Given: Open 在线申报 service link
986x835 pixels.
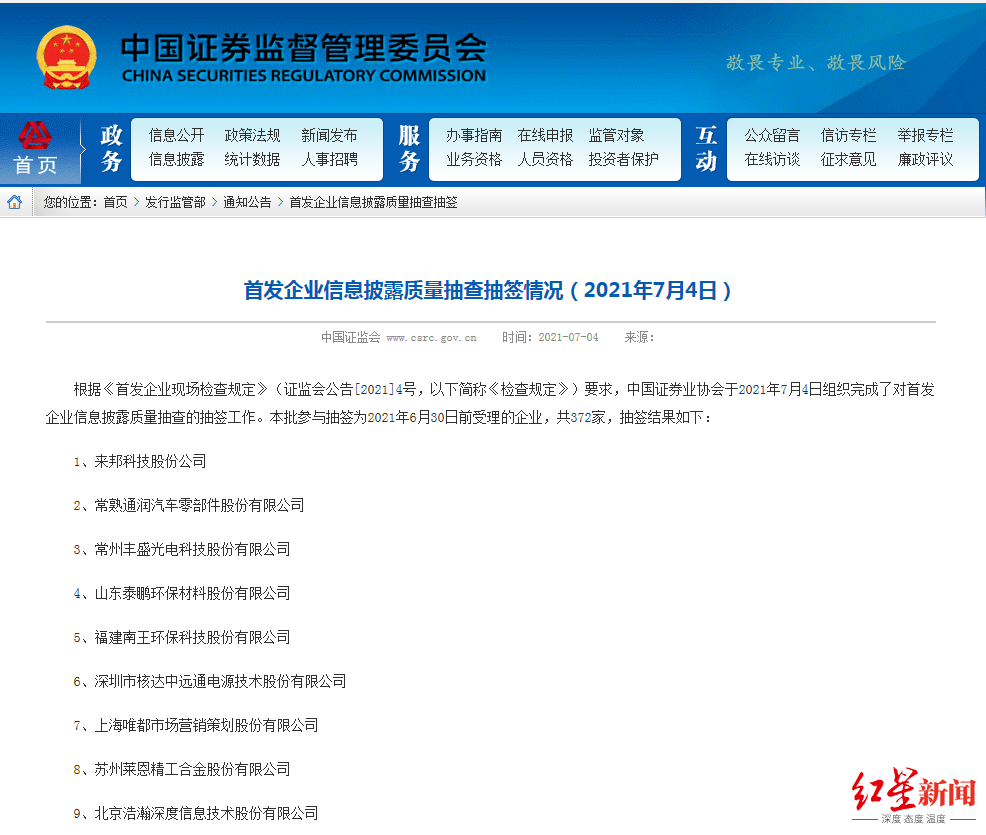Looking at the screenshot, I should tap(545, 135).
